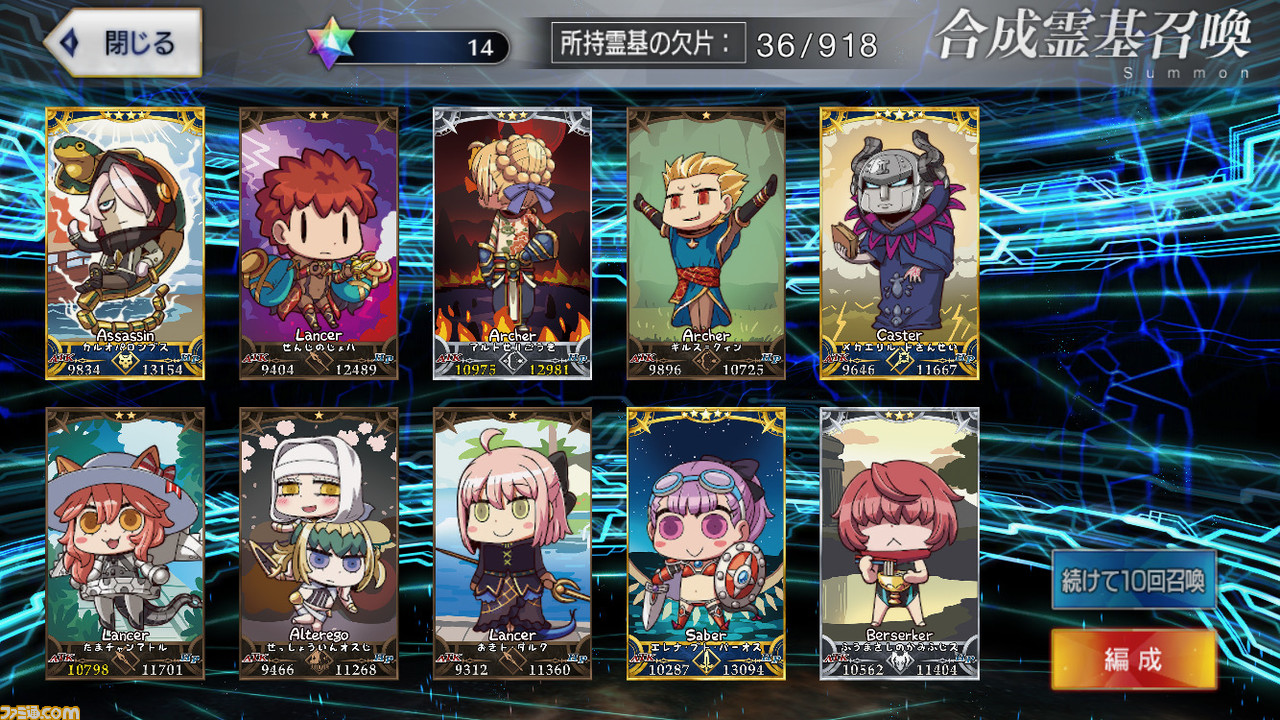The image size is (1280, 720).
Task: Choose the pink-haired Lancer card
Action: (x=512, y=544)
